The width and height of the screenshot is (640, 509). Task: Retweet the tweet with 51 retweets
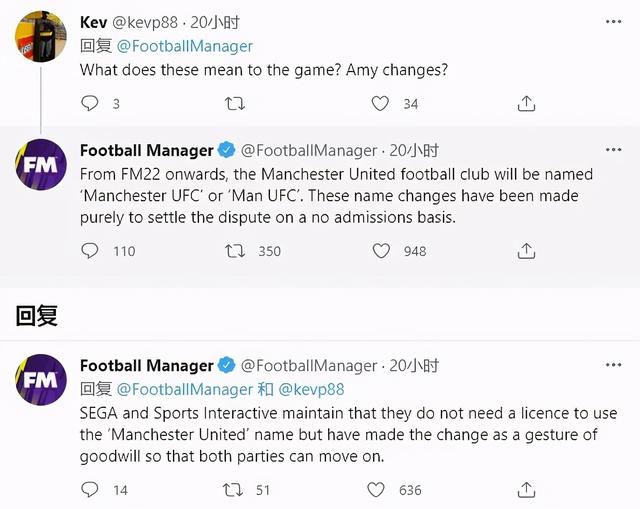point(235,490)
